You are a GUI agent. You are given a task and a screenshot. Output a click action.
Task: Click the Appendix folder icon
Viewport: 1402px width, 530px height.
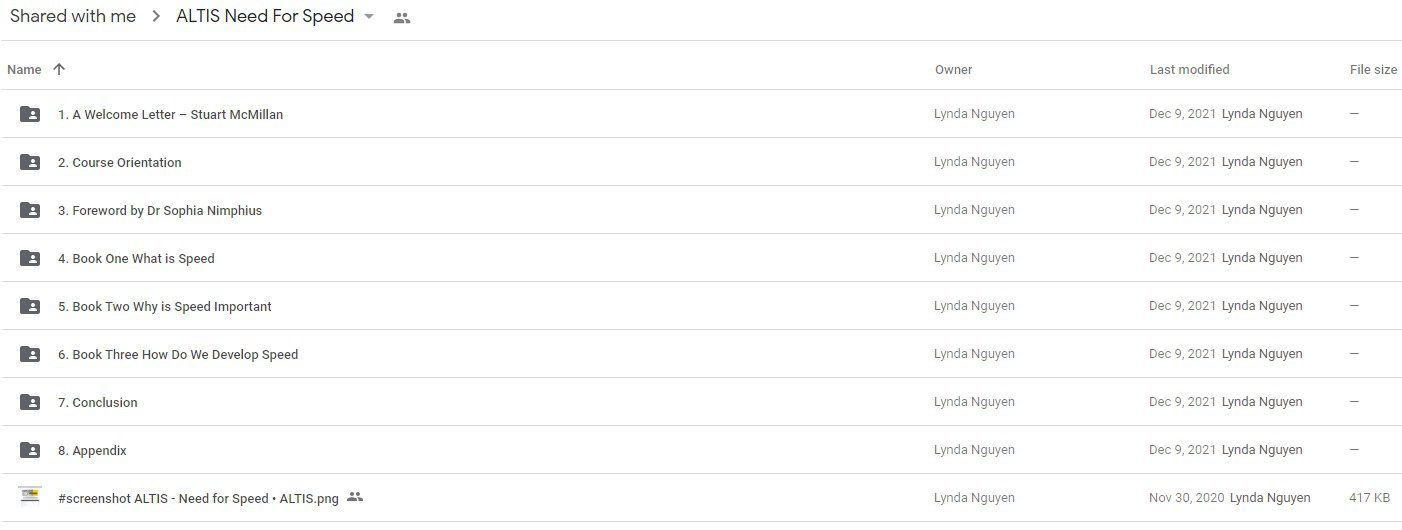[30, 450]
